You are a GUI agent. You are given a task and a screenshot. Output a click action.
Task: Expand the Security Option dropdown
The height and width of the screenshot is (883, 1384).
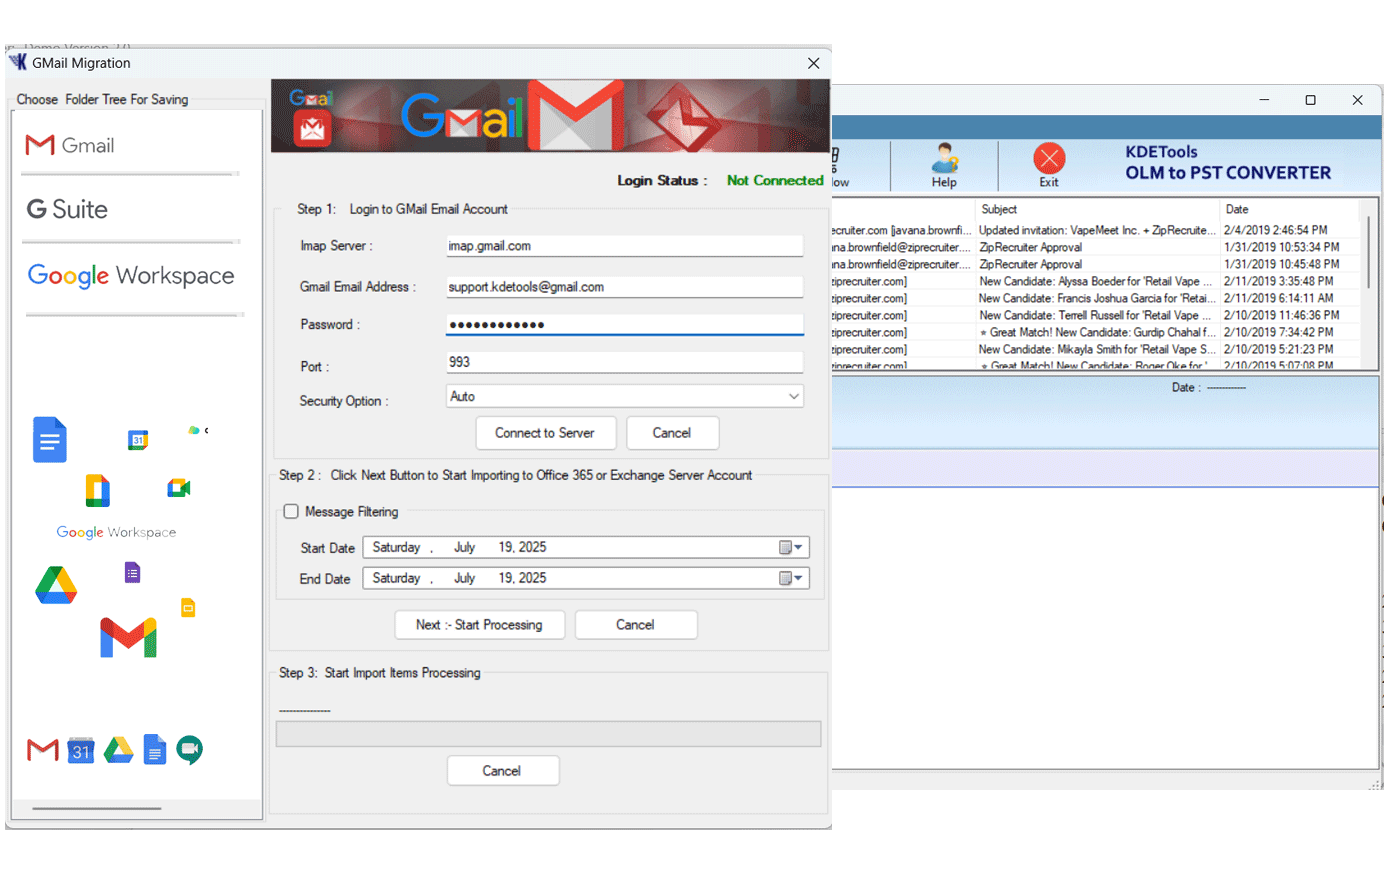click(x=793, y=397)
